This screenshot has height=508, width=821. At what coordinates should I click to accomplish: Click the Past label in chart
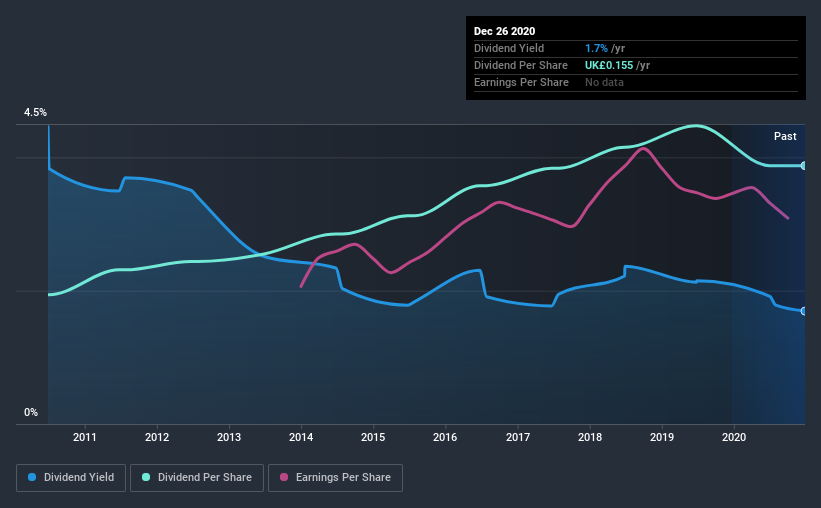coord(785,136)
